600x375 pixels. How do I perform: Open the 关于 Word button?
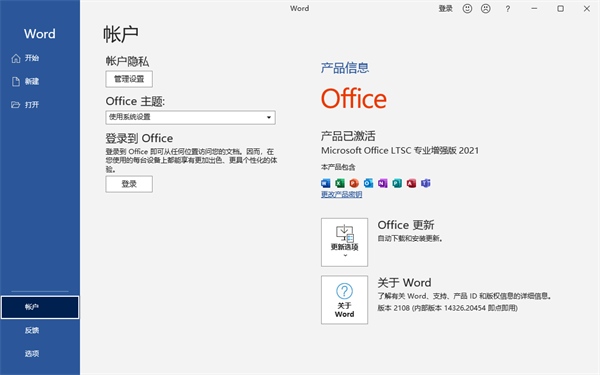(344, 300)
